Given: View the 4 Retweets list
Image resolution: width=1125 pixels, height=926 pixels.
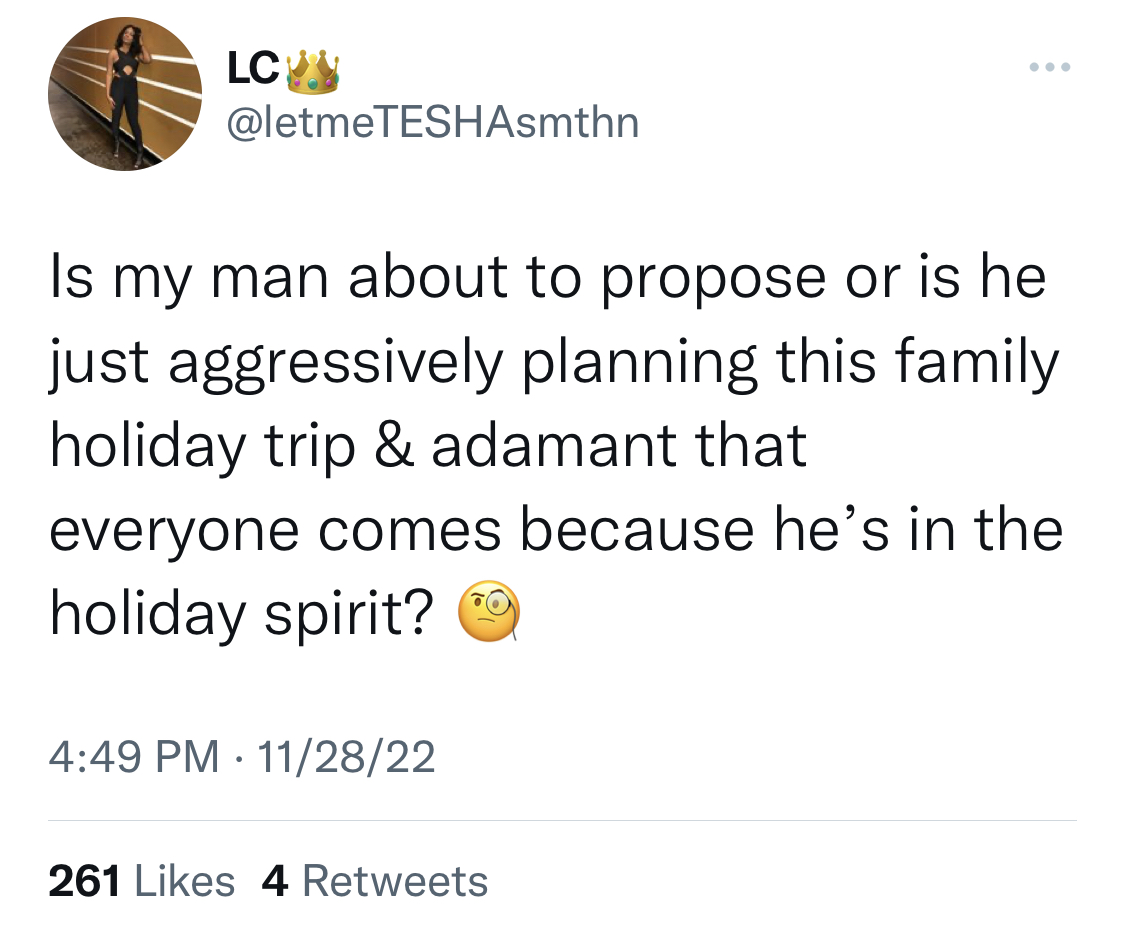Looking at the screenshot, I should [x=375, y=881].
